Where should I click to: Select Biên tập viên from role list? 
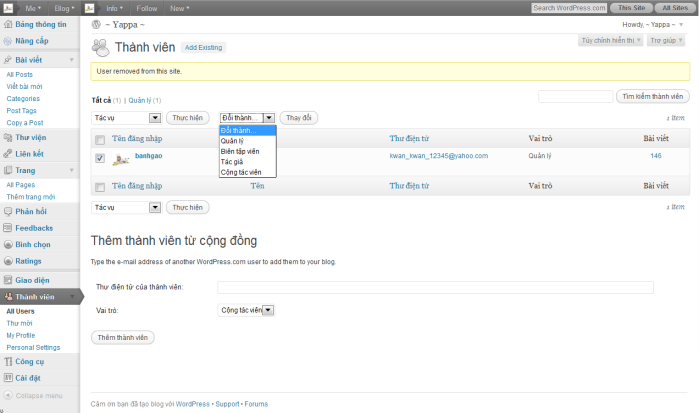pyautogui.click(x=240, y=151)
